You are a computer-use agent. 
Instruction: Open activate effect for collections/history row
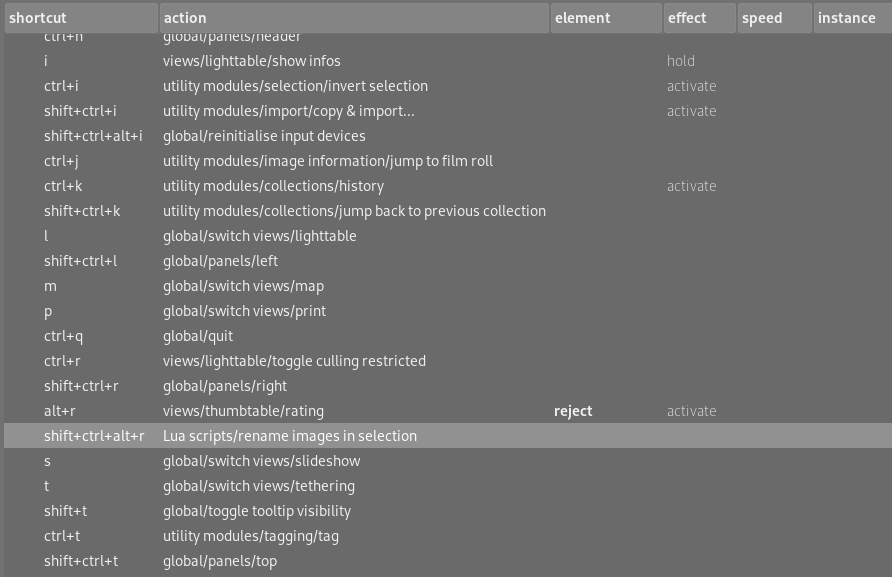(x=691, y=186)
